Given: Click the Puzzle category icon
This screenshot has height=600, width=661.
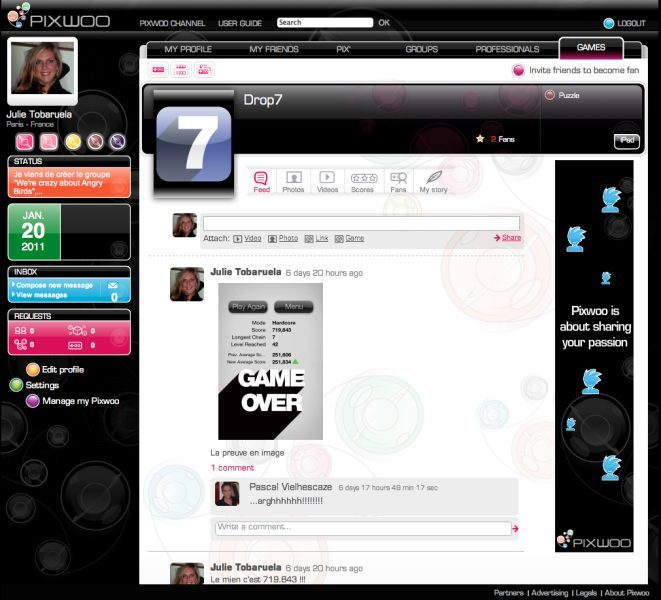Looking at the screenshot, I should pos(550,95).
